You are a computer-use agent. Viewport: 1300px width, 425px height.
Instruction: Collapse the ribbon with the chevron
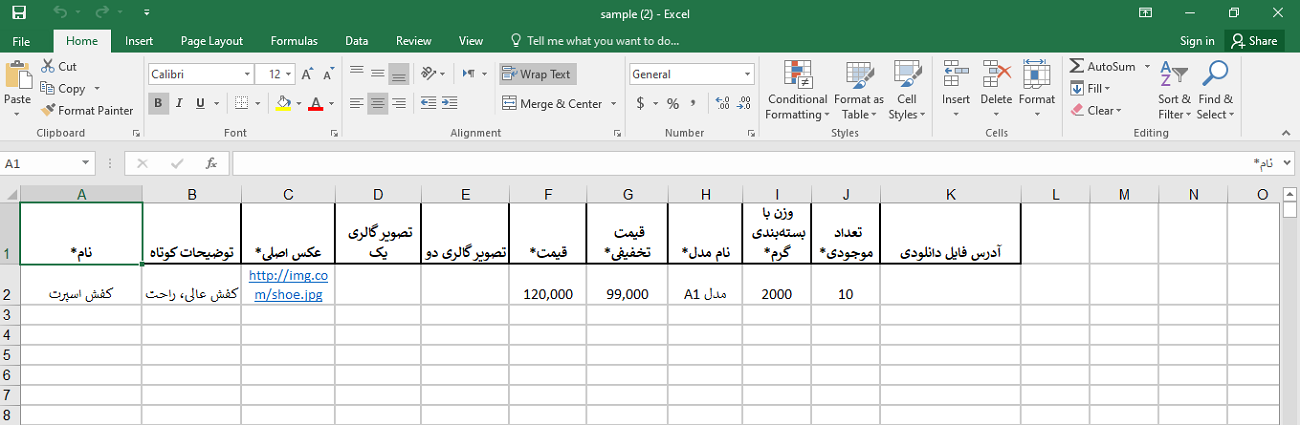pos(1288,133)
